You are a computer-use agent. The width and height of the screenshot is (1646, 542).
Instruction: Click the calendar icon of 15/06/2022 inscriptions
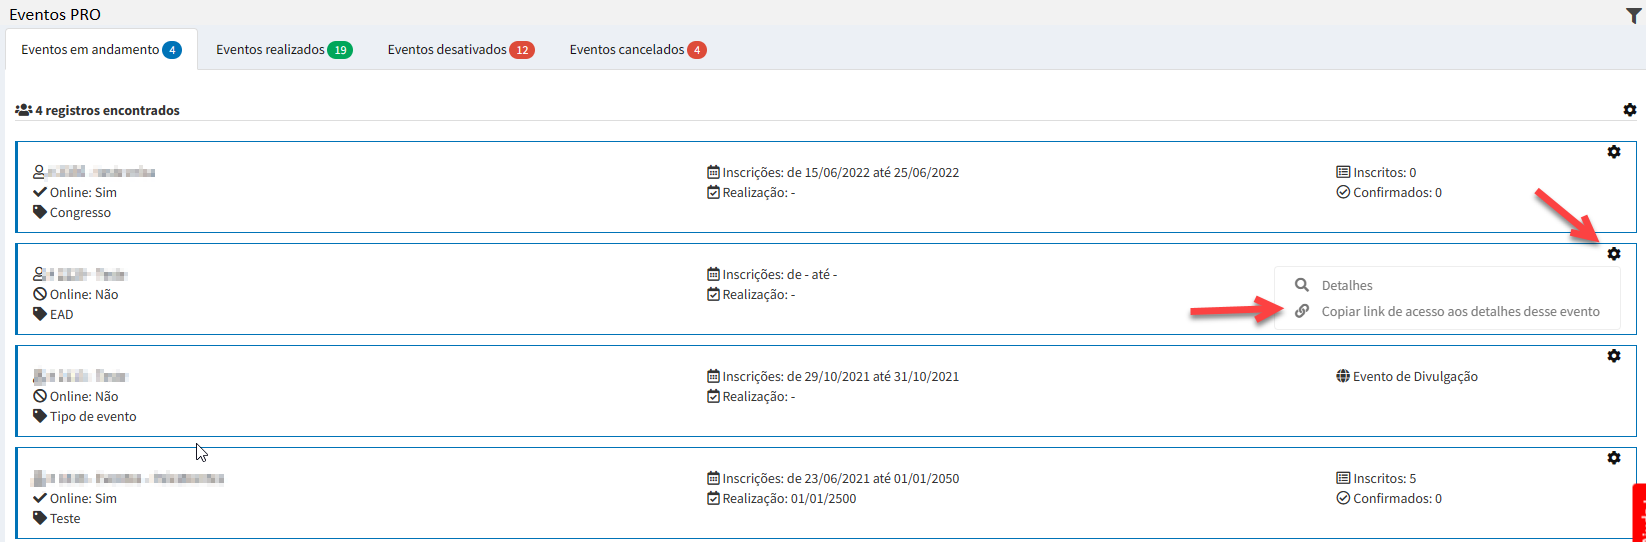(x=713, y=172)
